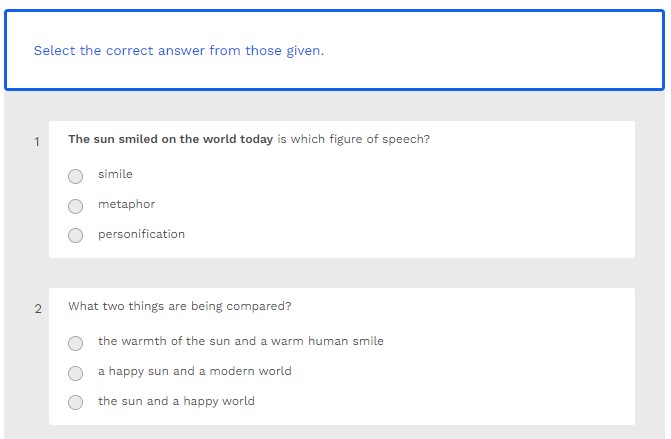This screenshot has height=439, width=671.
Task: Click the "metaphor" answer label text
Action: [x=126, y=204]
